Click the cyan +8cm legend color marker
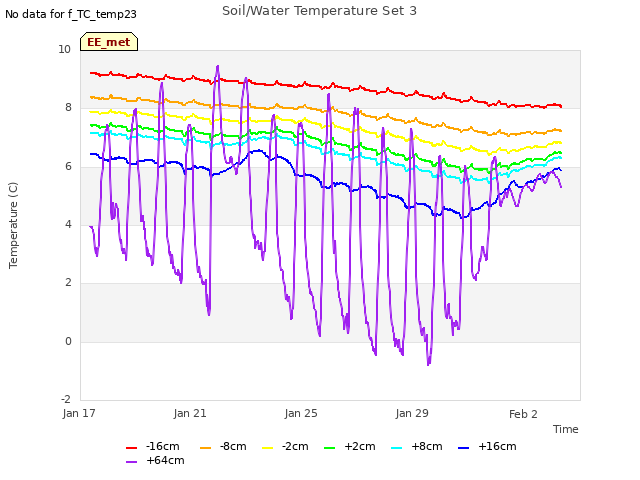This screenshot has width=640, height=480. [x=396, y=448]
